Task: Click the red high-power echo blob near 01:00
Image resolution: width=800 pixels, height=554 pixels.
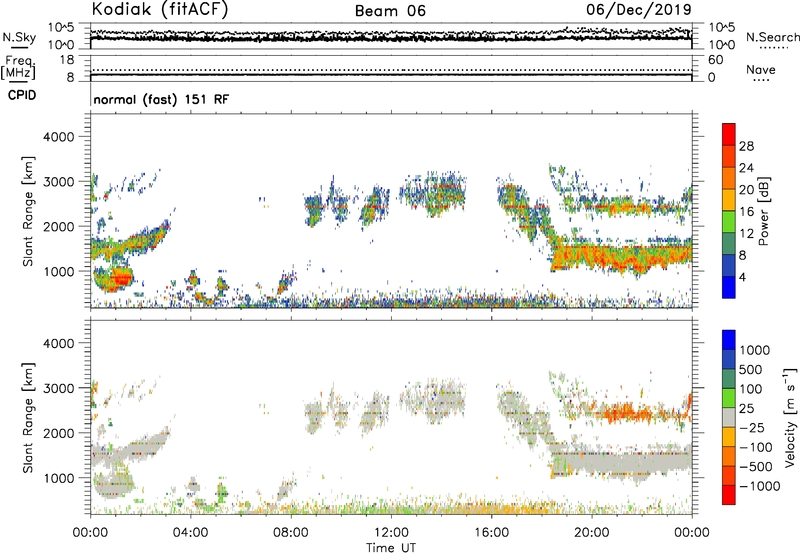Action: click(x=122, y=279)
